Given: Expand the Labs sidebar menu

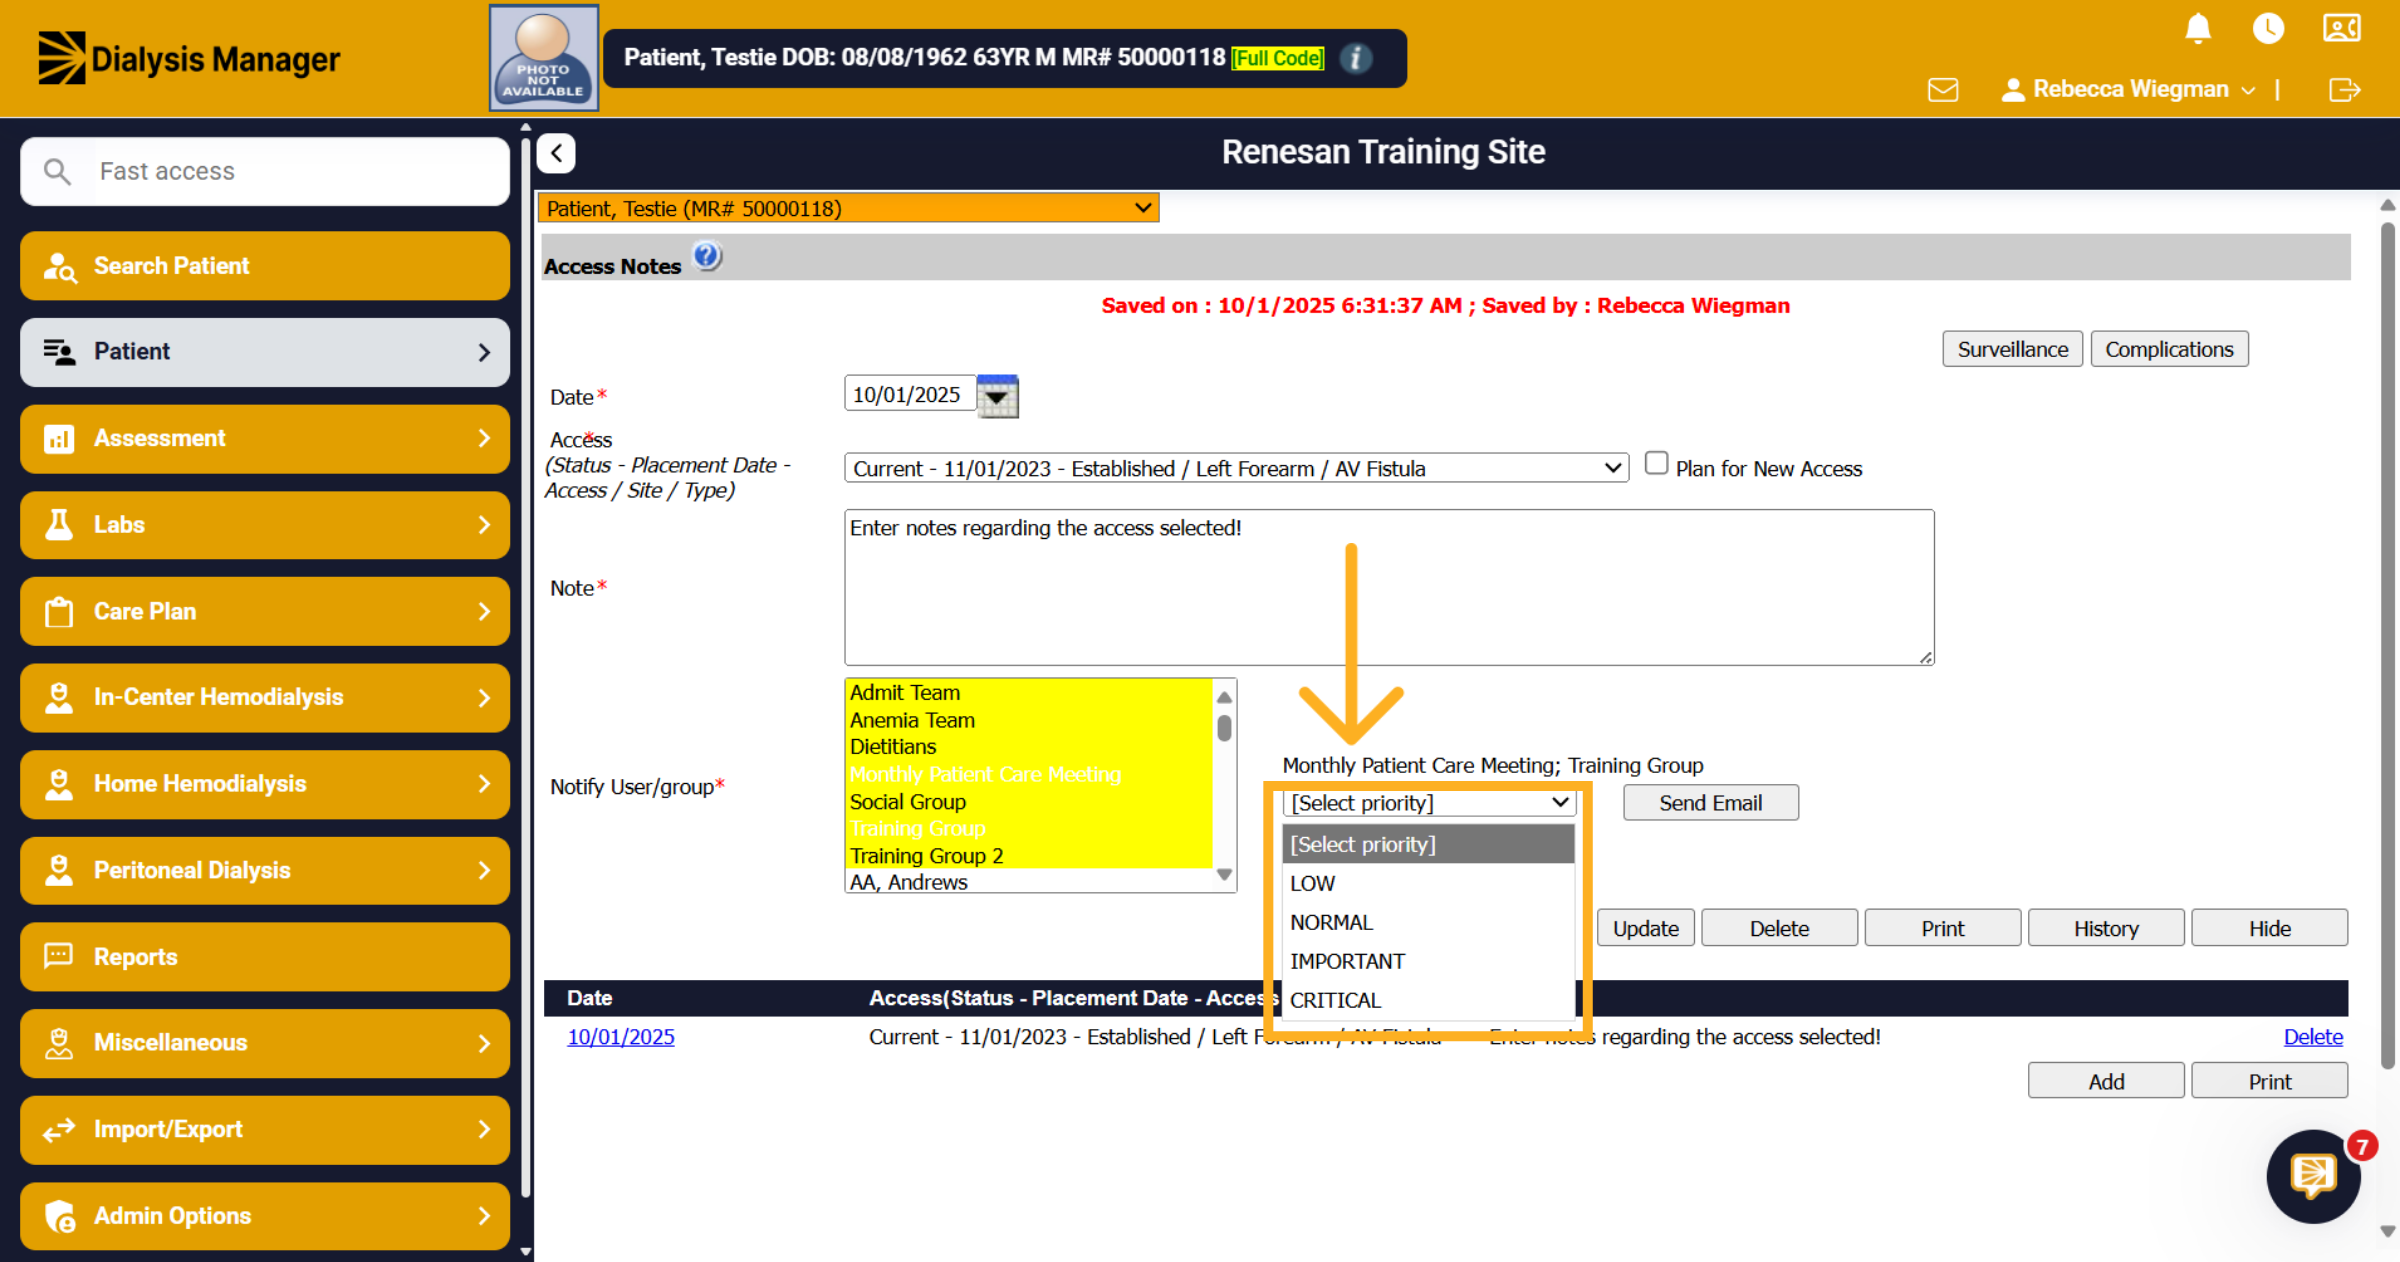Looking at the screenshot, I should (x=265, y=525).
